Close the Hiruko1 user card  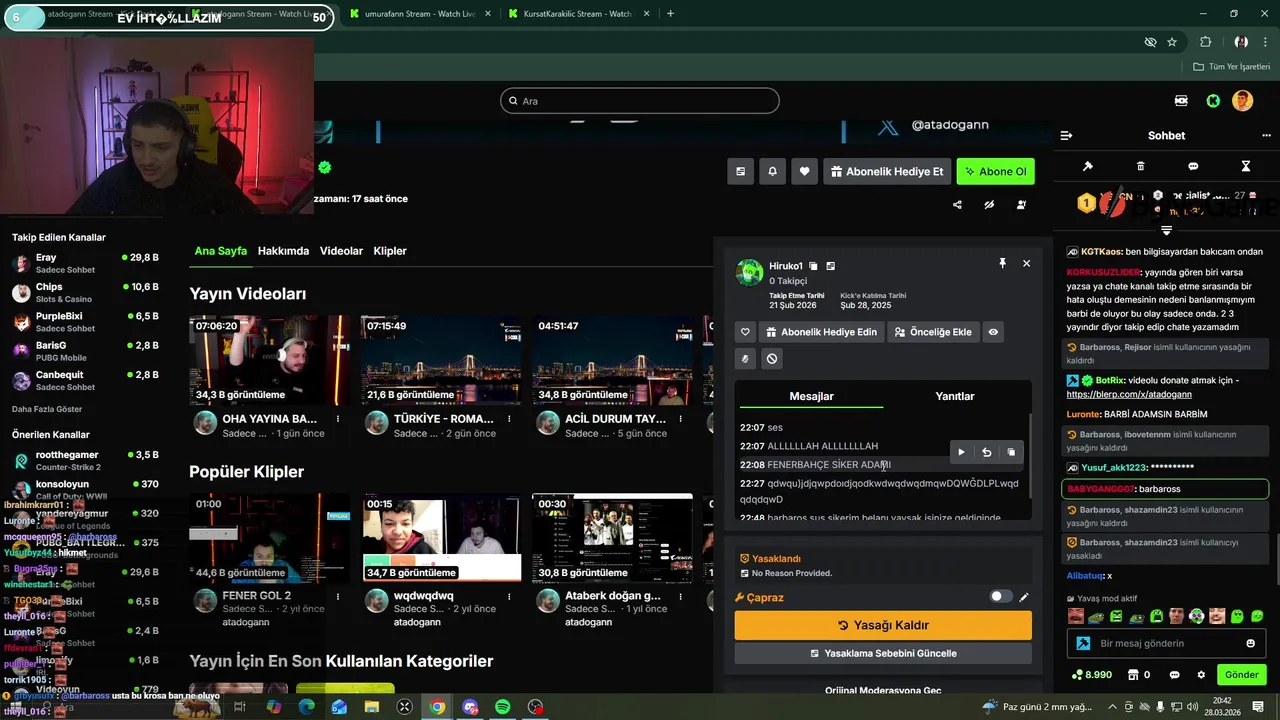click(x=1026, y=263)
